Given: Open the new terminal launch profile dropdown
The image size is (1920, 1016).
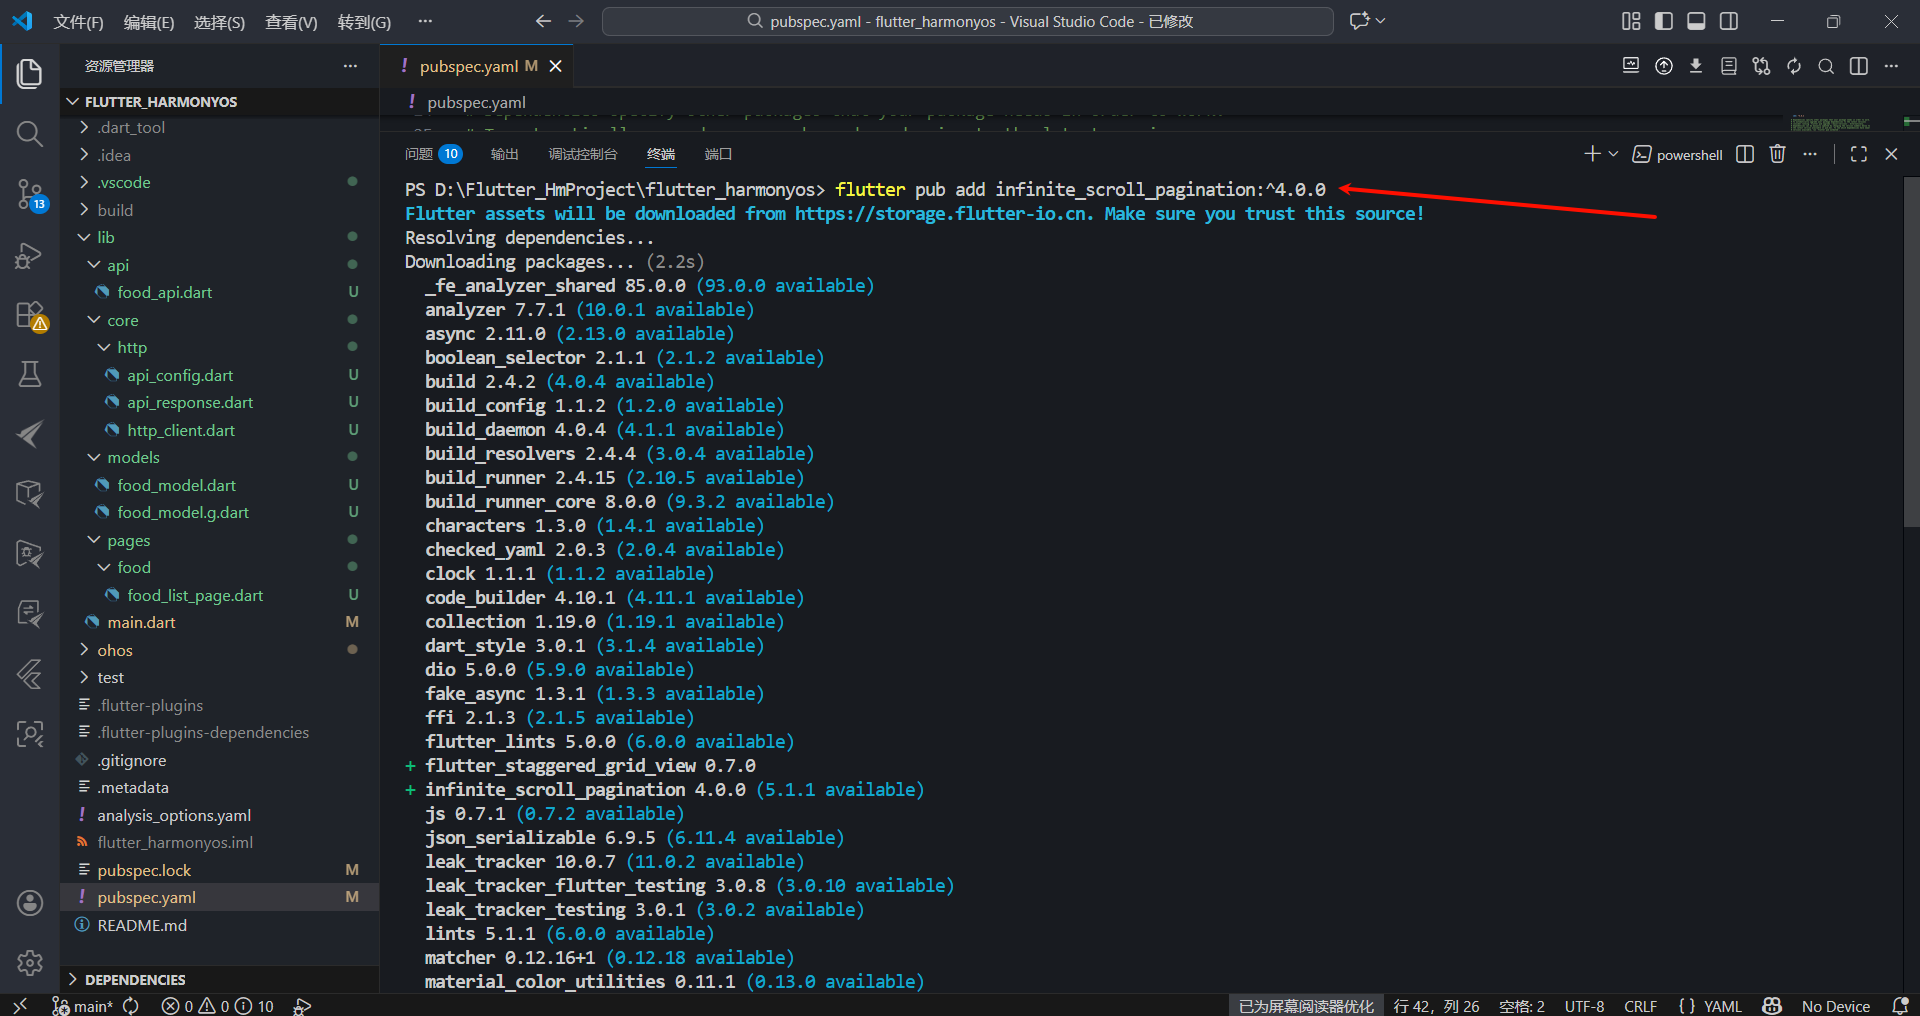Looking at the screenshot, I should [1613, 154].
